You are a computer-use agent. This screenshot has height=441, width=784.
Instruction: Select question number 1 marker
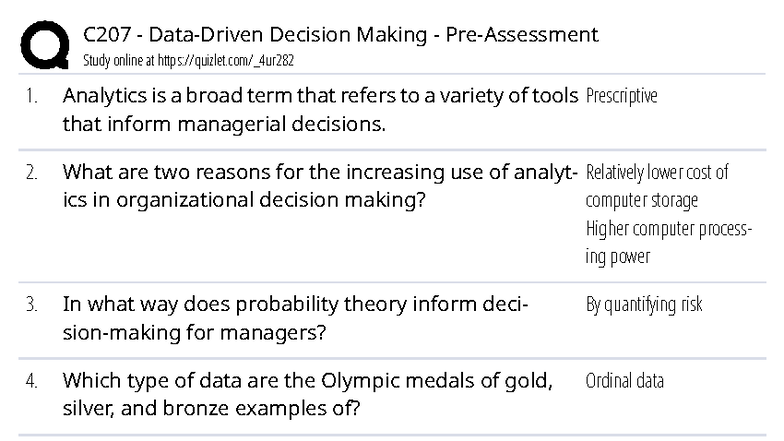(x=32, y=97)
